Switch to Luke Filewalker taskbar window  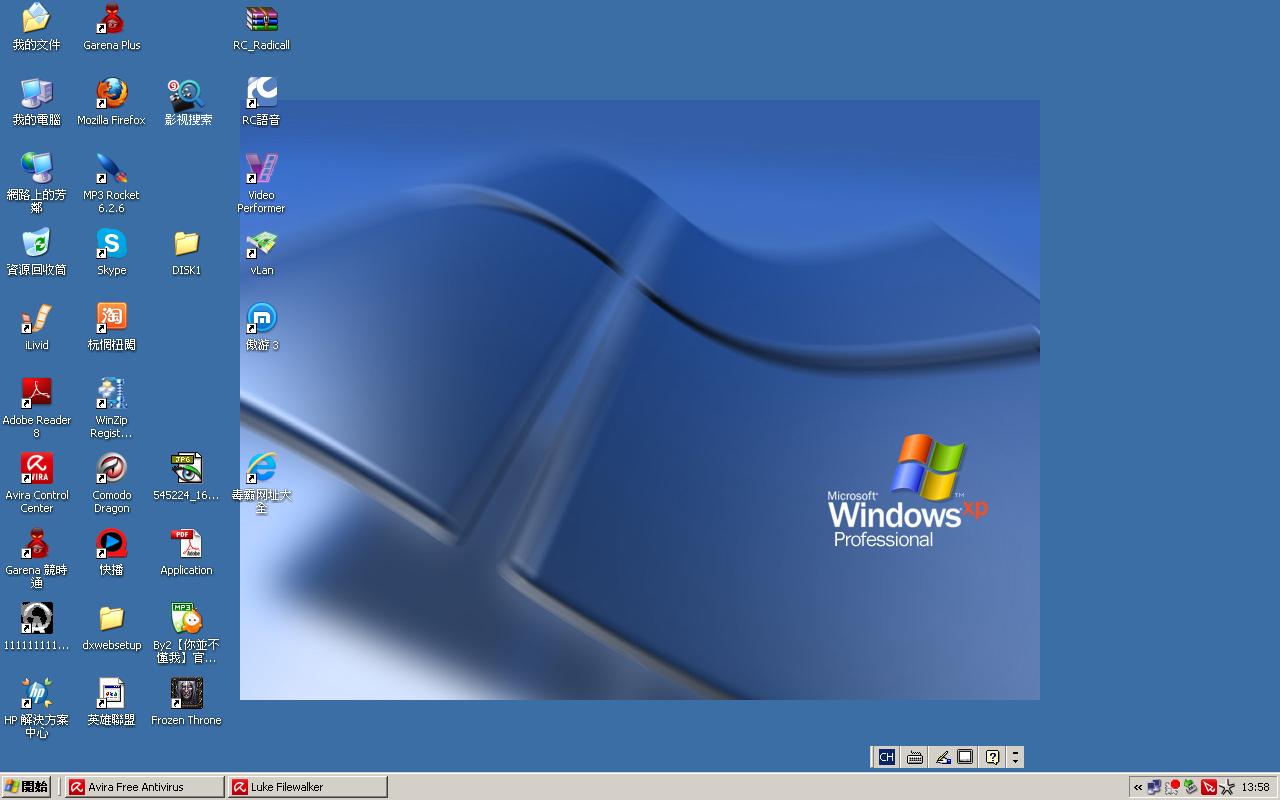(307, 787)
